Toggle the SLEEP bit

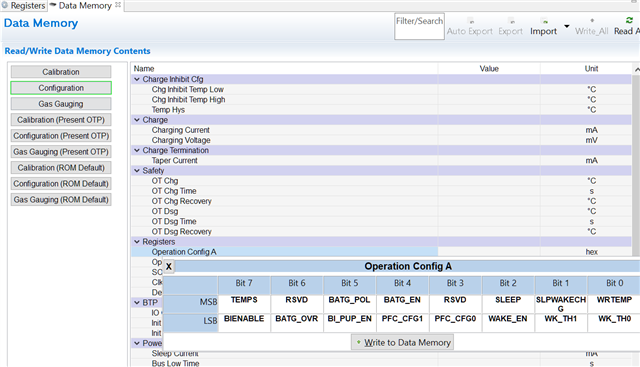tap(508, 304)
